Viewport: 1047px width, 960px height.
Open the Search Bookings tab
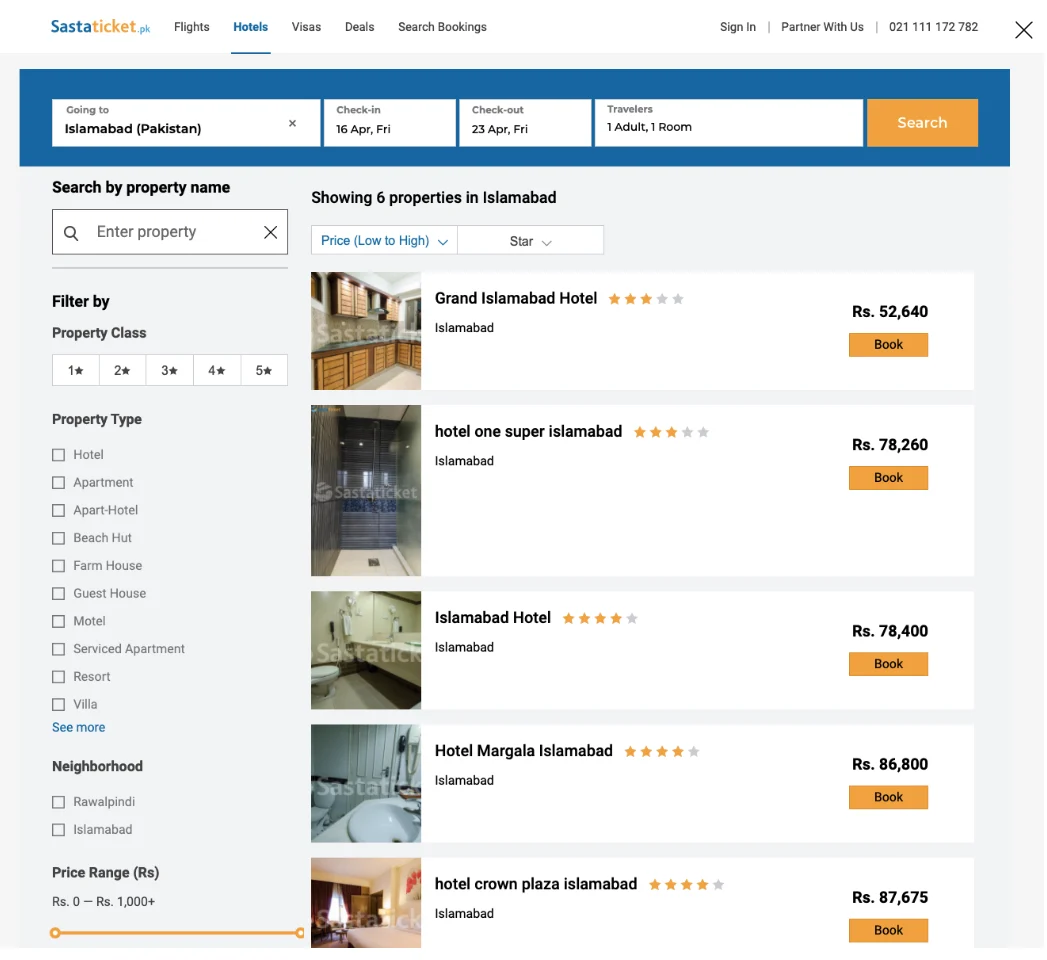[x=442, y=27]
